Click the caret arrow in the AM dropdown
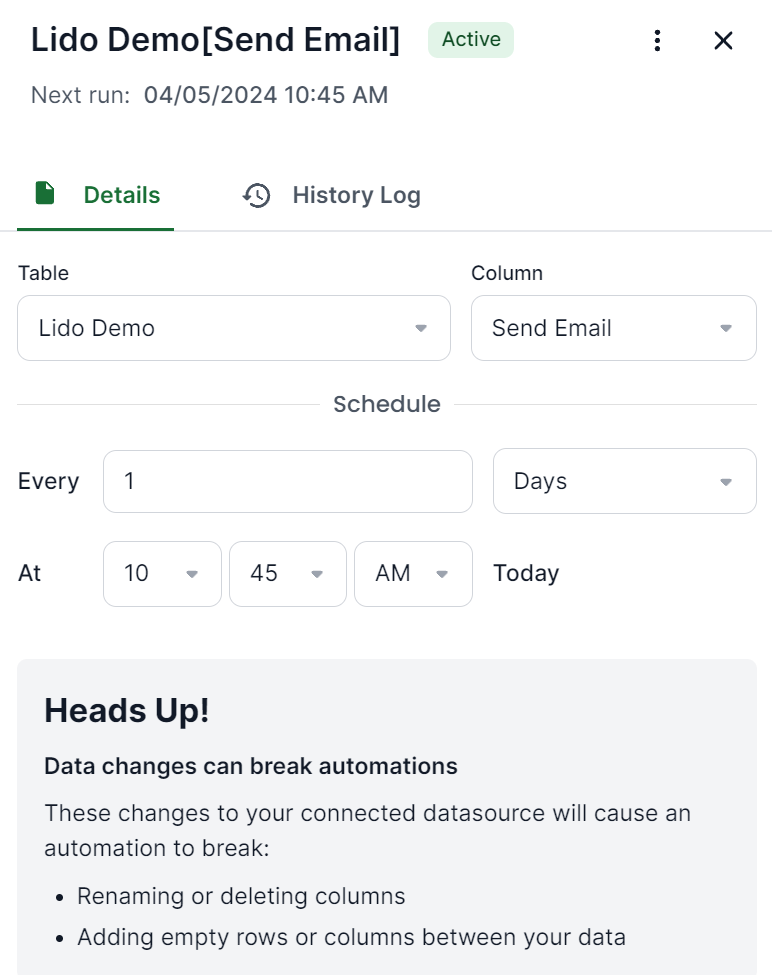The height and width of the screenshot is (975, 772). 442,574
